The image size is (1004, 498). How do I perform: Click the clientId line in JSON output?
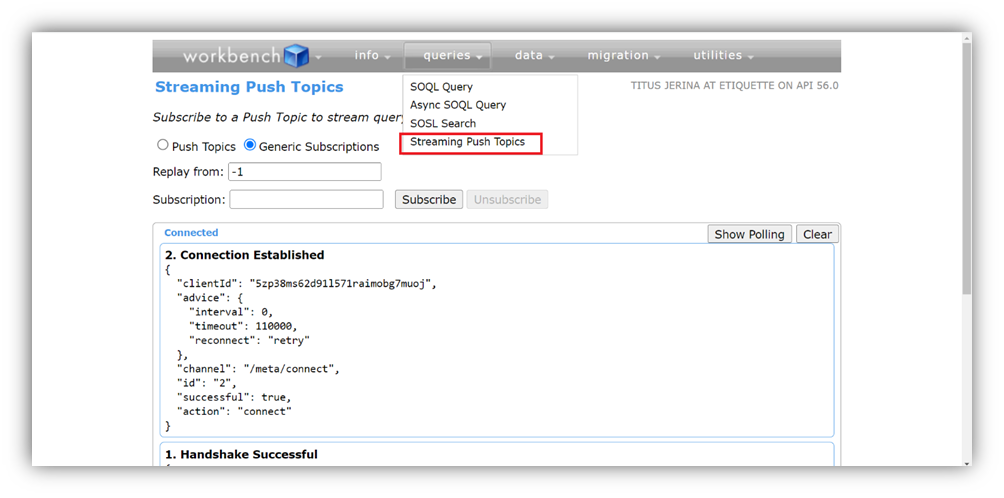[x=307, y=284]
